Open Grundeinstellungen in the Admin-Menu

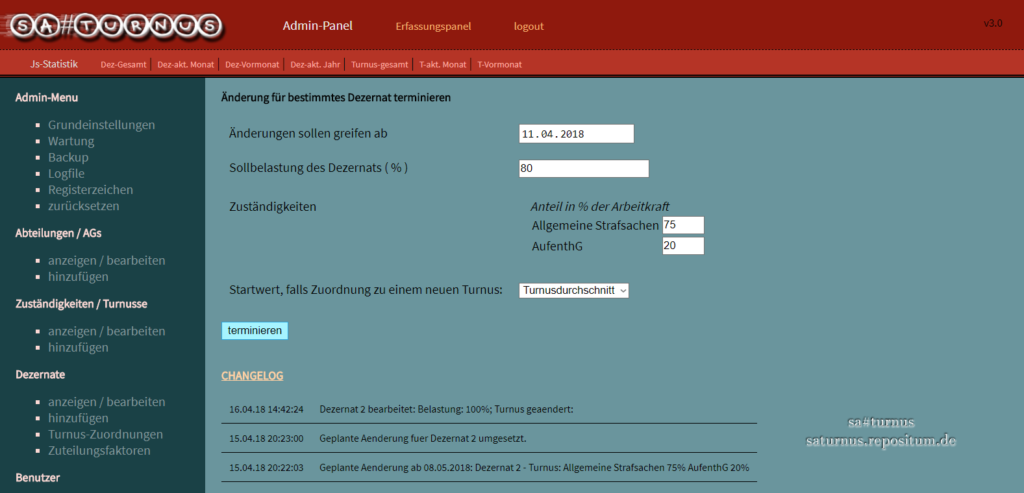(x=101, y=125)
